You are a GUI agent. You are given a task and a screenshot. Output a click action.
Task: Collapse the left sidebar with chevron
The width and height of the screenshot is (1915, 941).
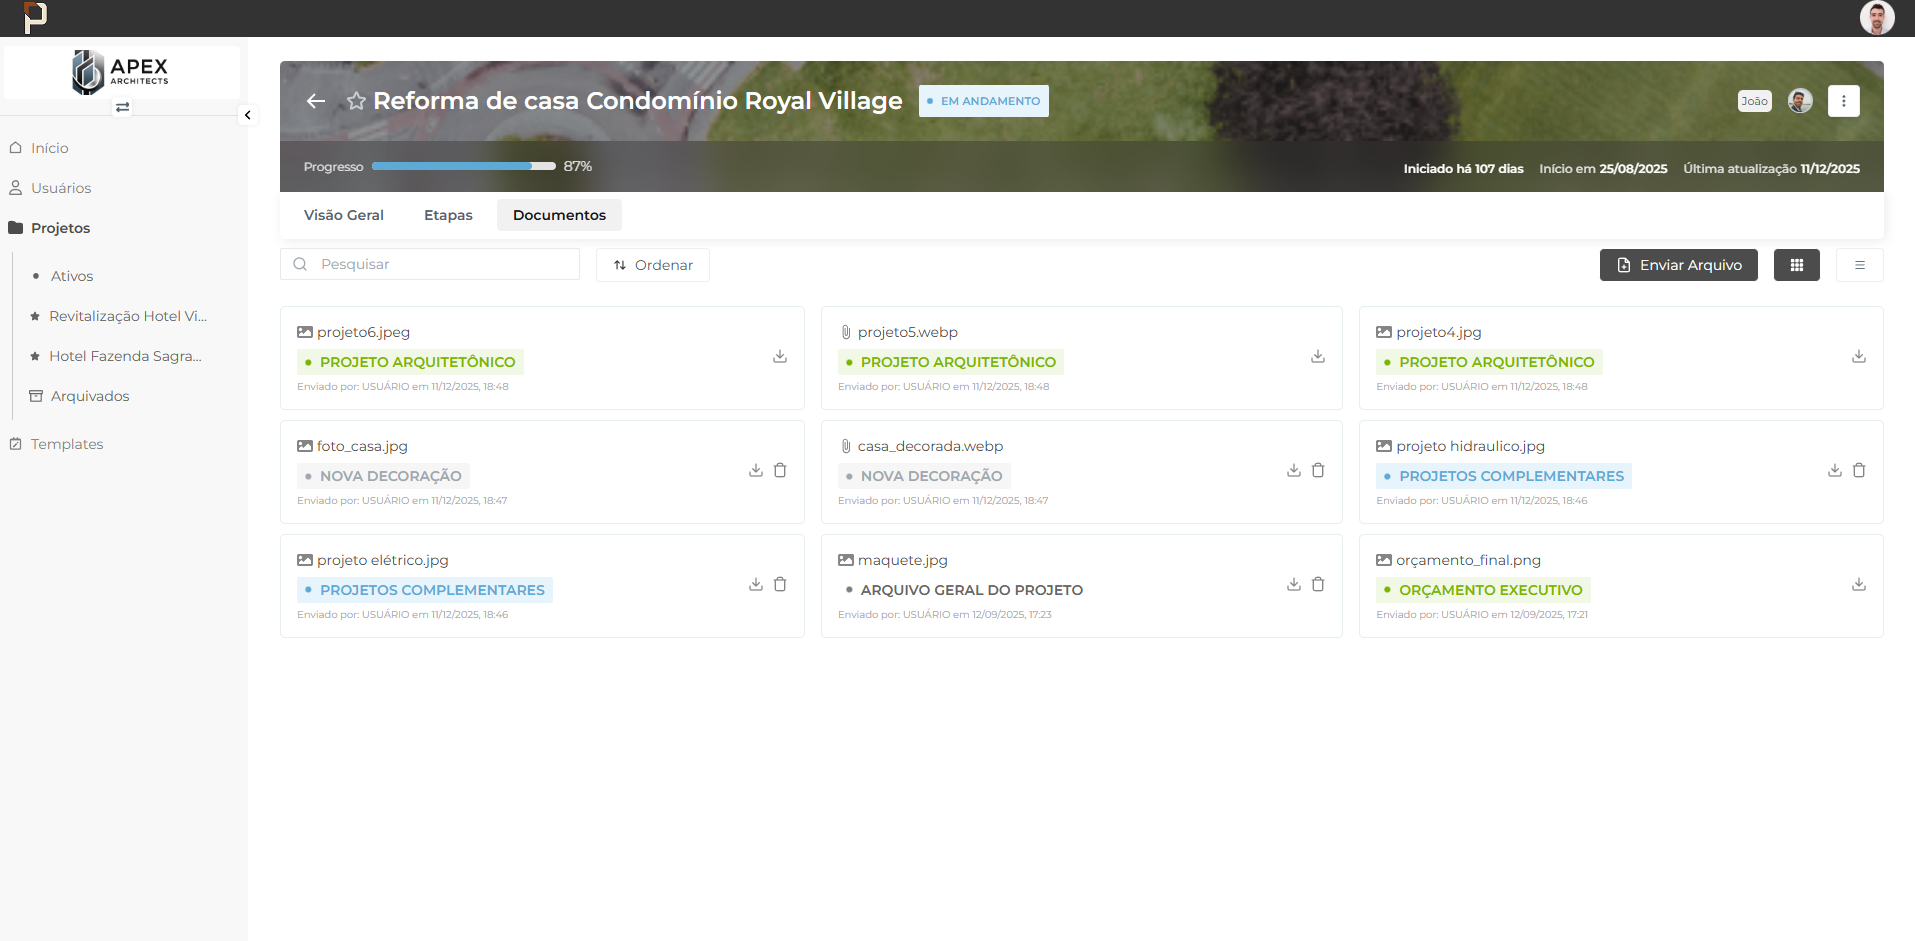pos(247,115)
